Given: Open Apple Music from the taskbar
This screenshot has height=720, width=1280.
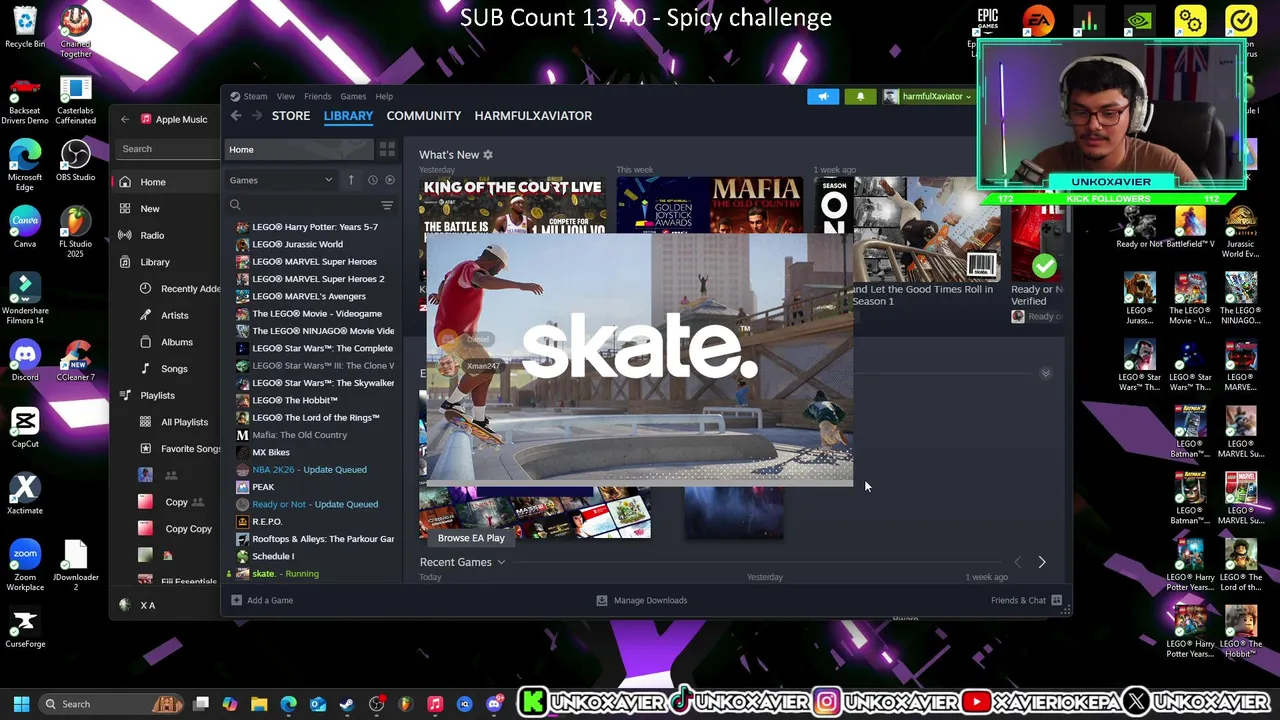Looking at the screenshot, I should point(435,704).
